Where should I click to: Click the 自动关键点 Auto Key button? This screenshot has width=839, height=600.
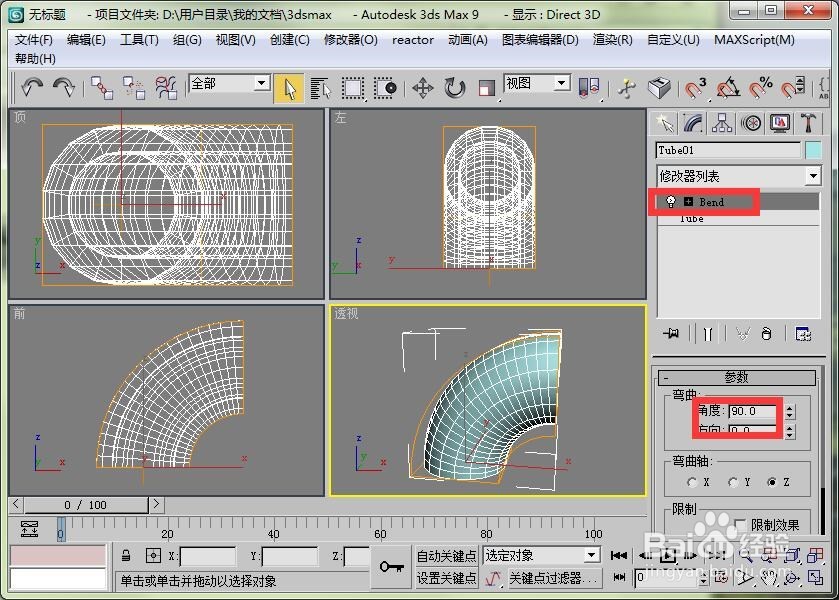(x=445, y=554)
